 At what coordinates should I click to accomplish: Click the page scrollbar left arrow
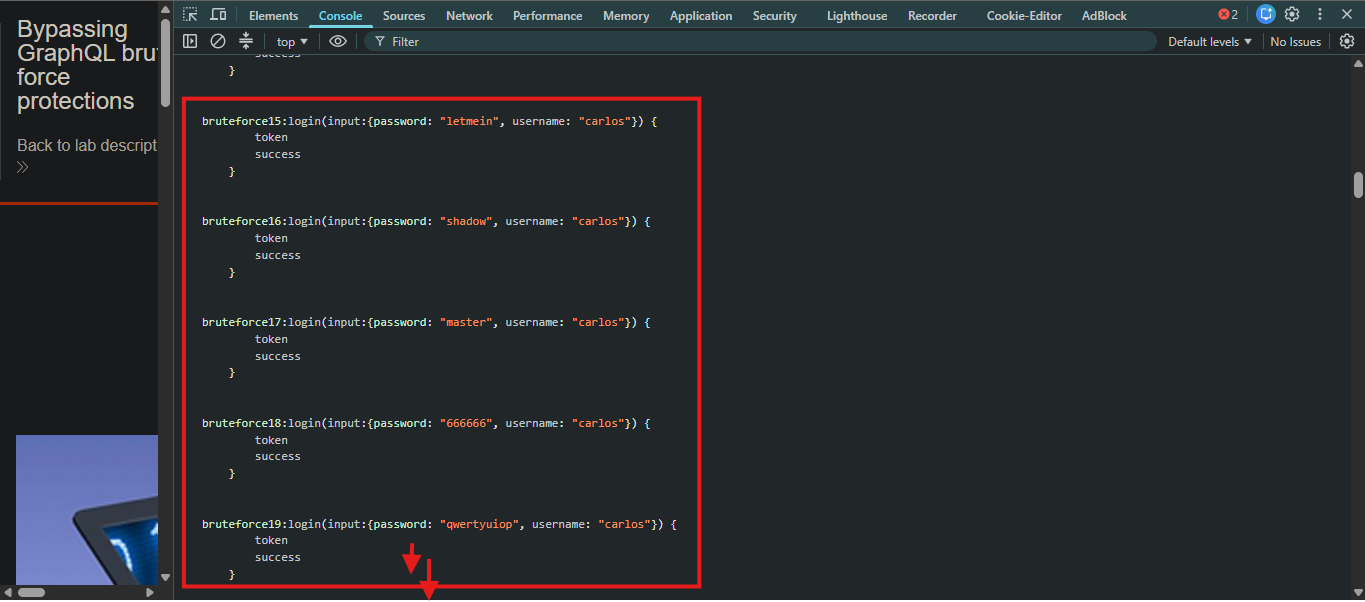coord(8,592)
